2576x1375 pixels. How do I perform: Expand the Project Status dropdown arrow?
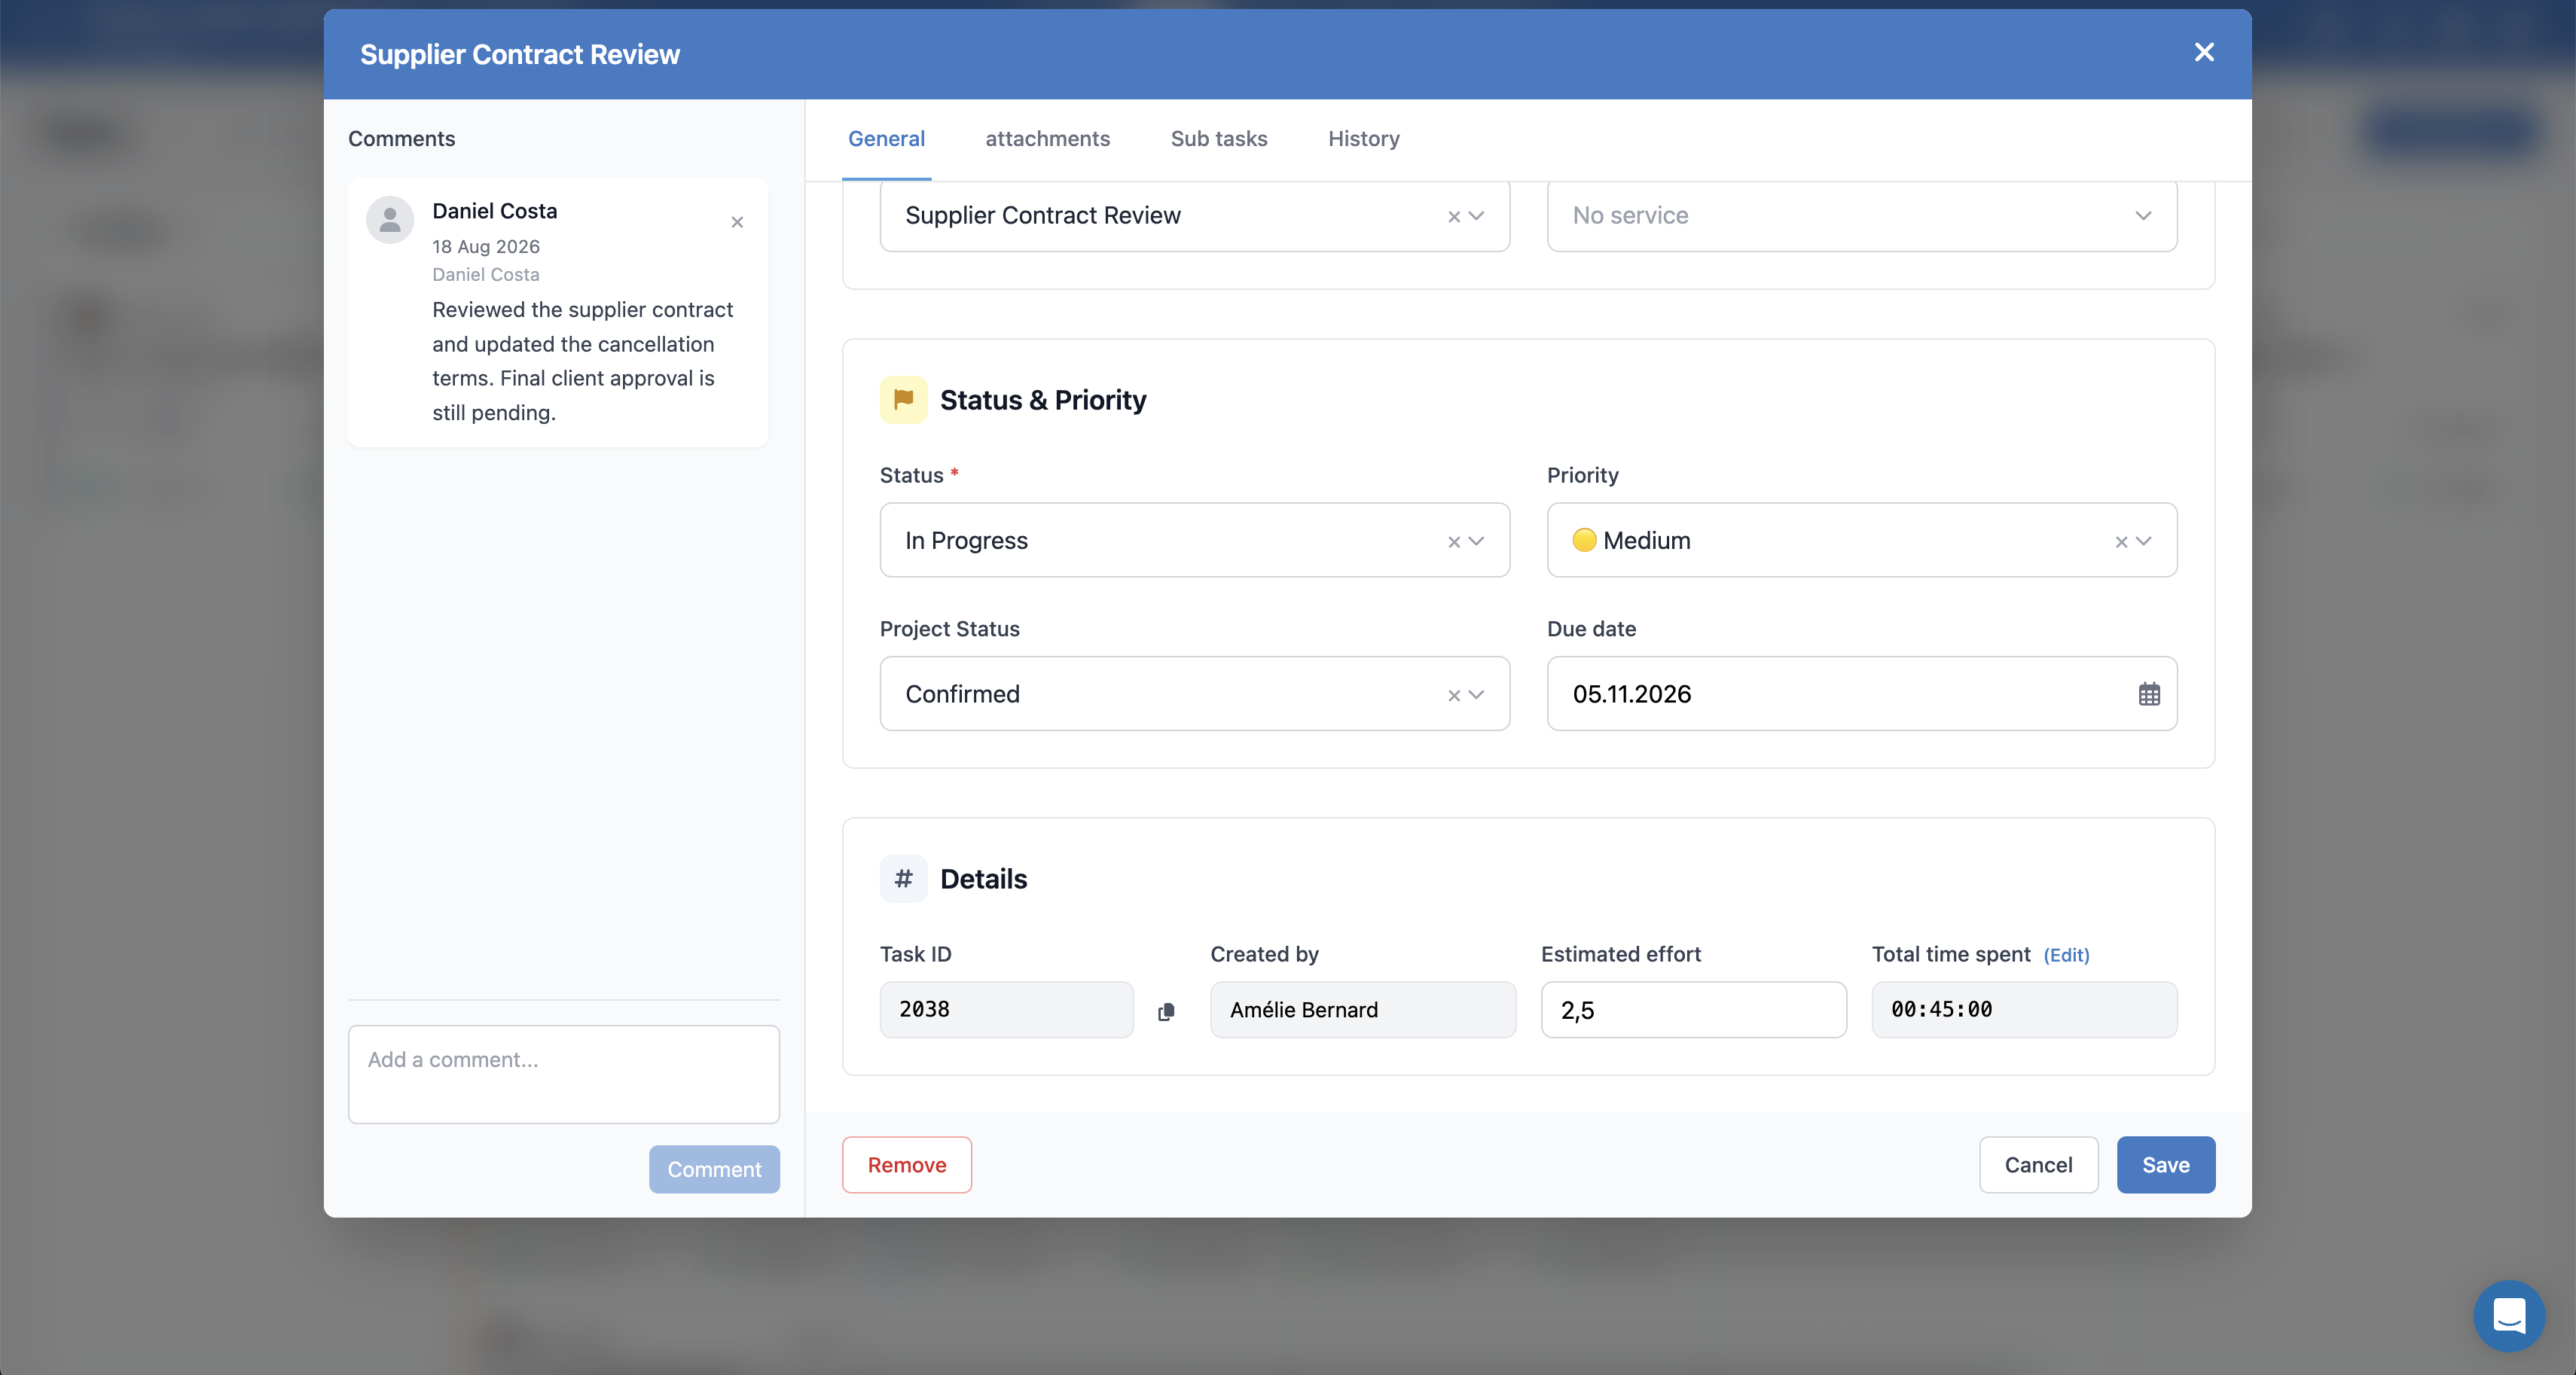tap(1477, 695)
